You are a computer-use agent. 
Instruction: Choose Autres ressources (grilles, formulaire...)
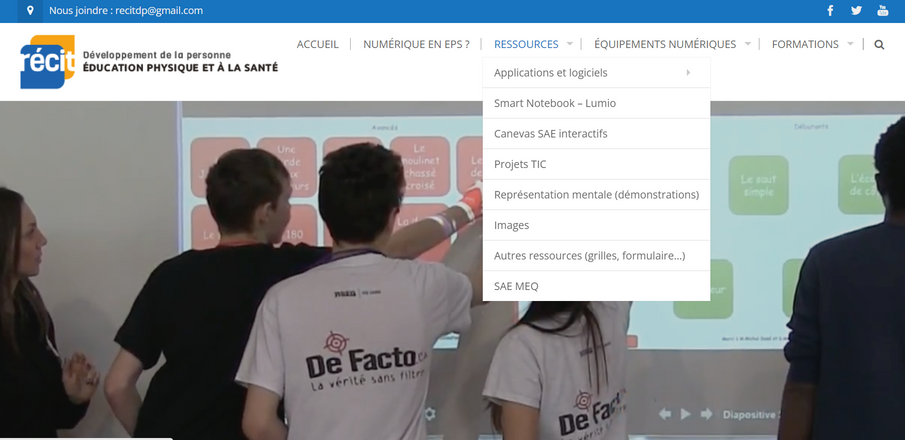click(589, 256)
